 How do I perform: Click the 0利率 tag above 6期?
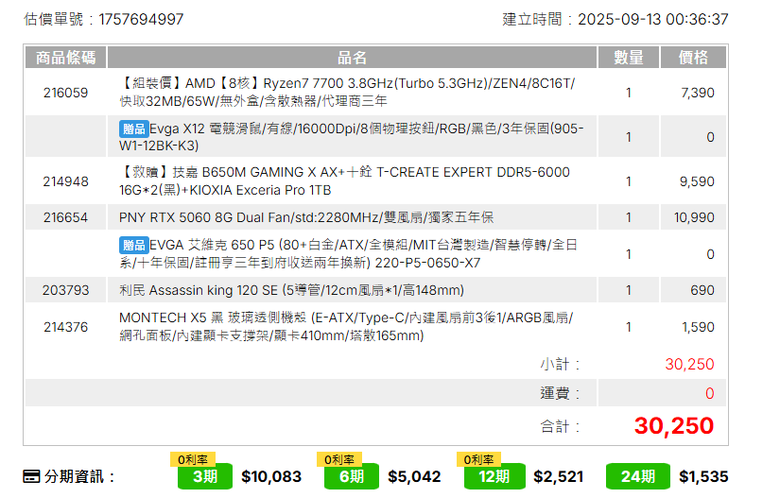(339, 459)
